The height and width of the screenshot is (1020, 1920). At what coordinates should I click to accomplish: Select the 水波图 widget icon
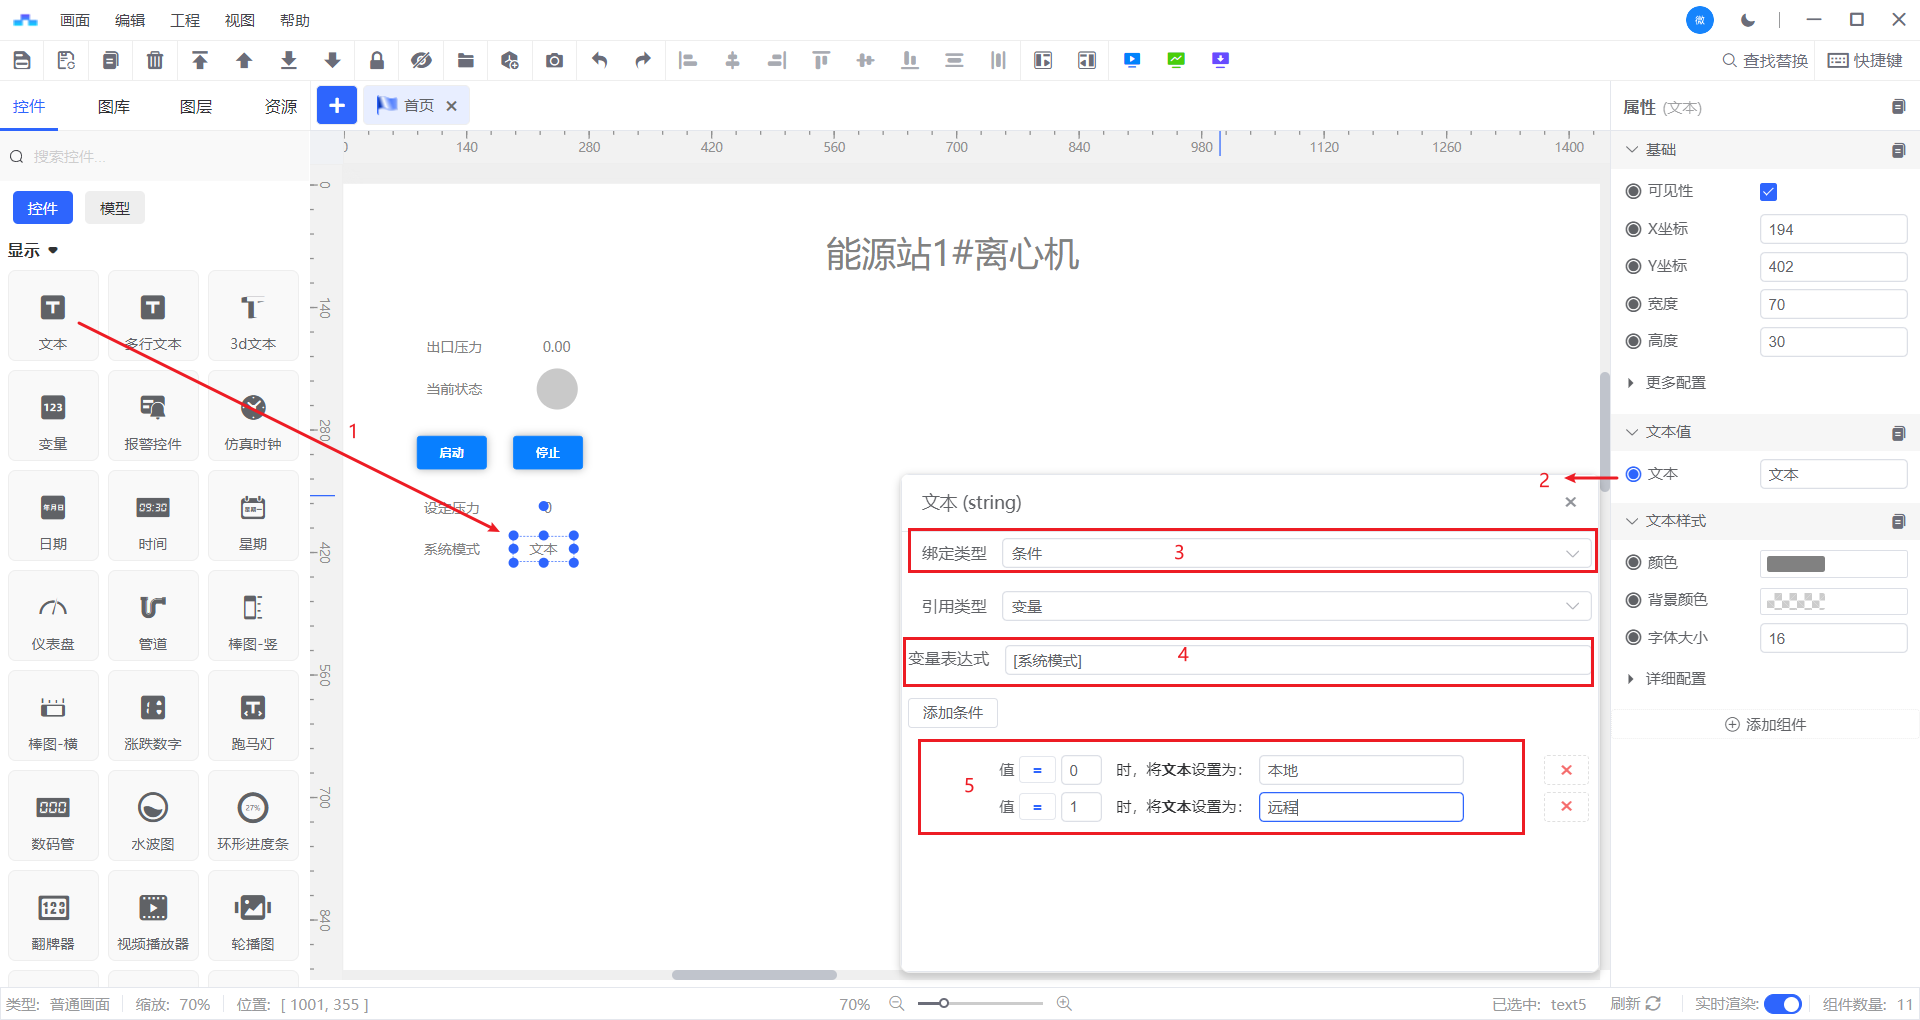pos(153,817)
